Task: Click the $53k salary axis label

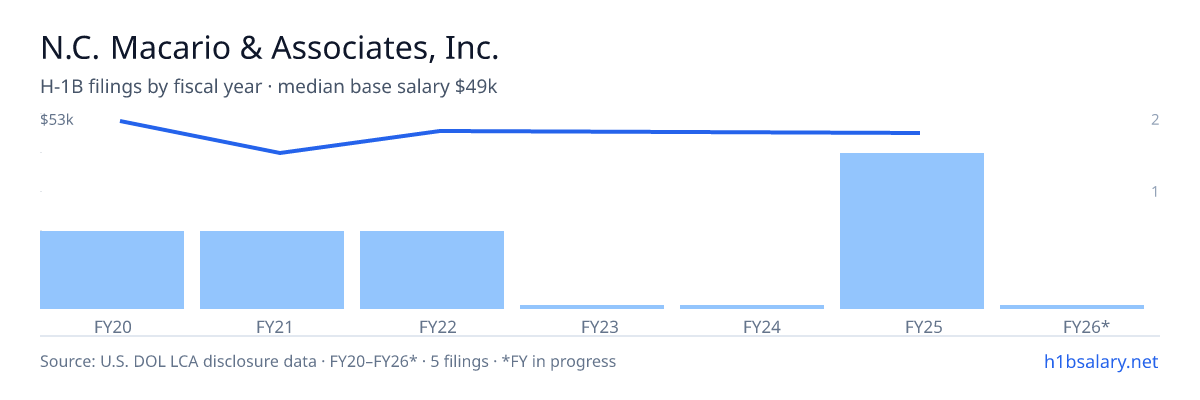Action: (x=57, y=120)
